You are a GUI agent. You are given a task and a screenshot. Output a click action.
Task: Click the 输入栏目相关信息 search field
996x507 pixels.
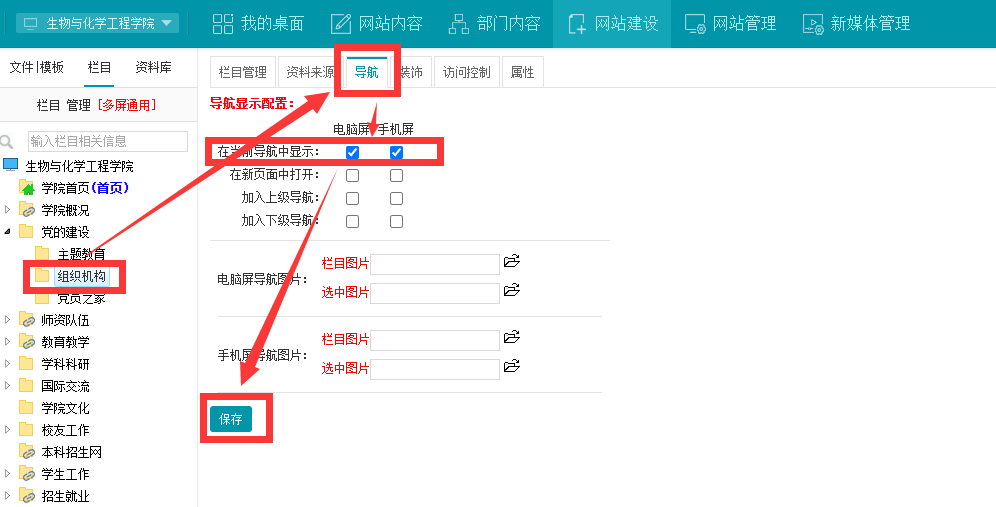107,142
